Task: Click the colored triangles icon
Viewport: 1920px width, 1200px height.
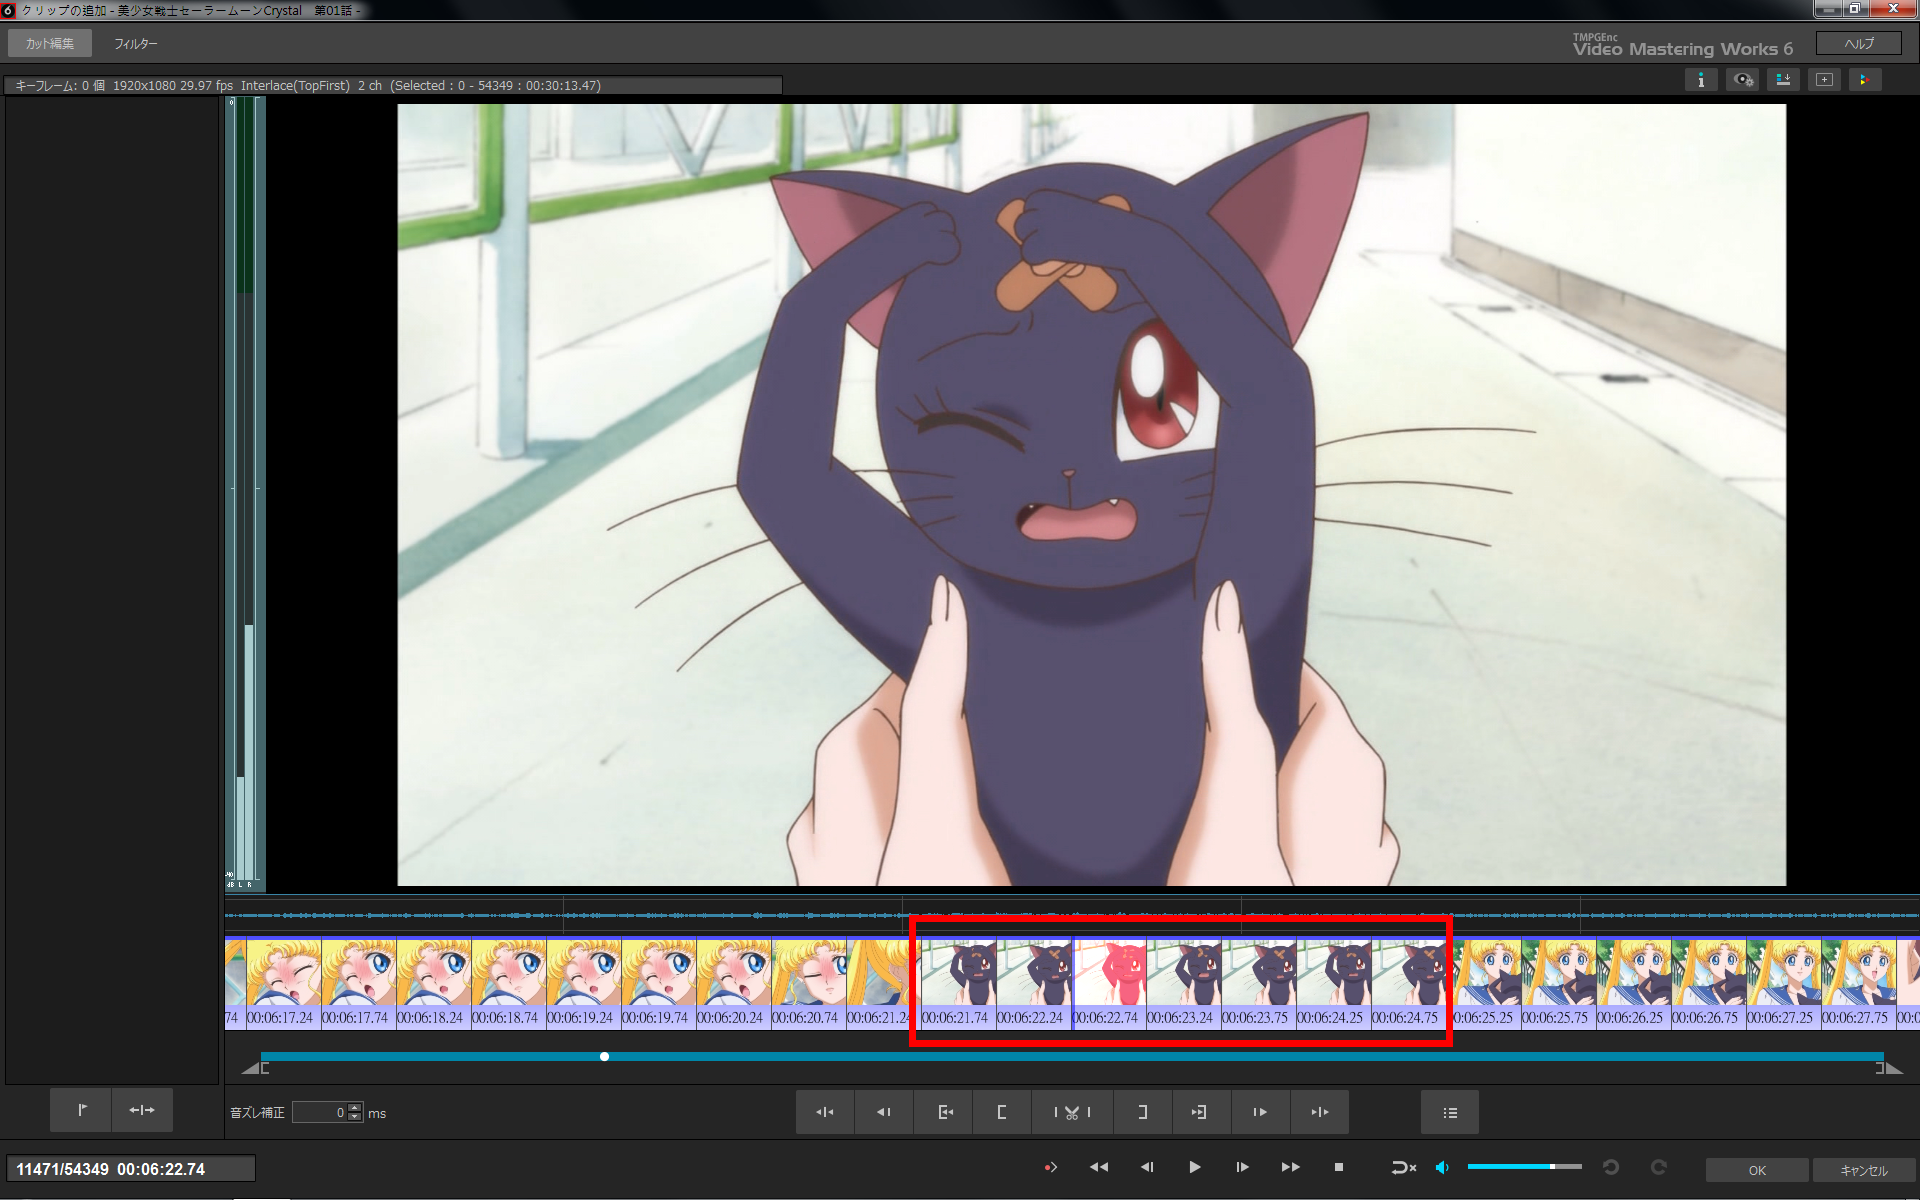Action: tap(1864, 80)
